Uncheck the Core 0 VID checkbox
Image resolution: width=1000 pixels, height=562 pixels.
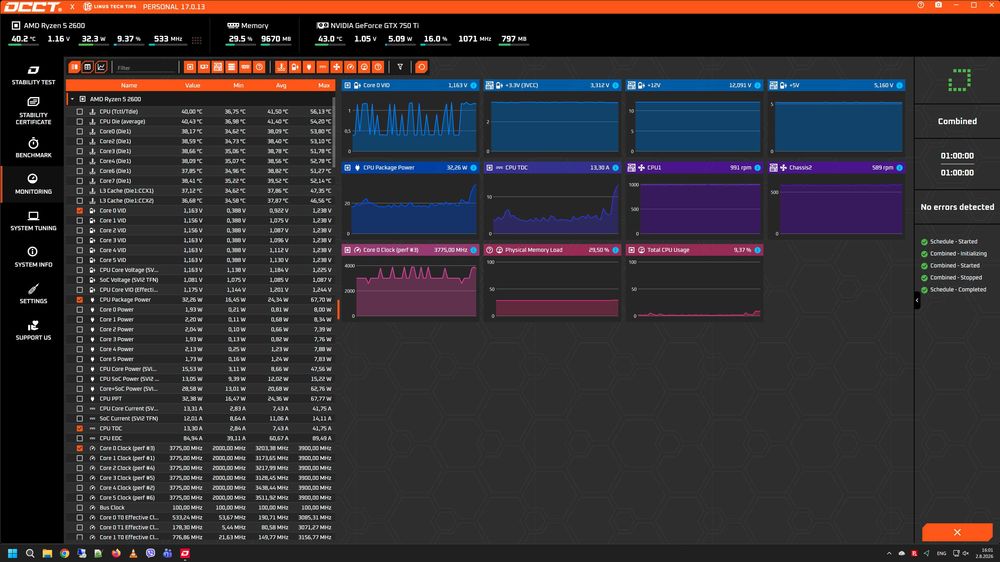coord(80,211)
